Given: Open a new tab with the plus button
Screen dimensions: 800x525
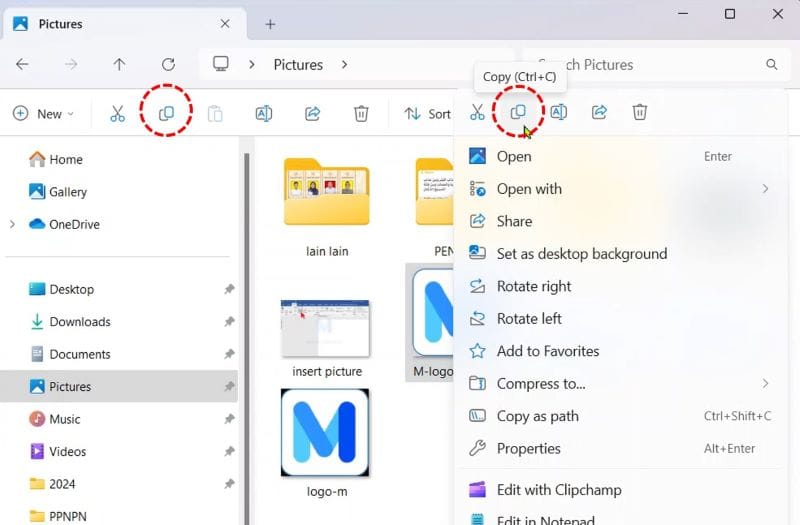Looking at the screenshot, I should pyautogui.click(x=270, y=24).
